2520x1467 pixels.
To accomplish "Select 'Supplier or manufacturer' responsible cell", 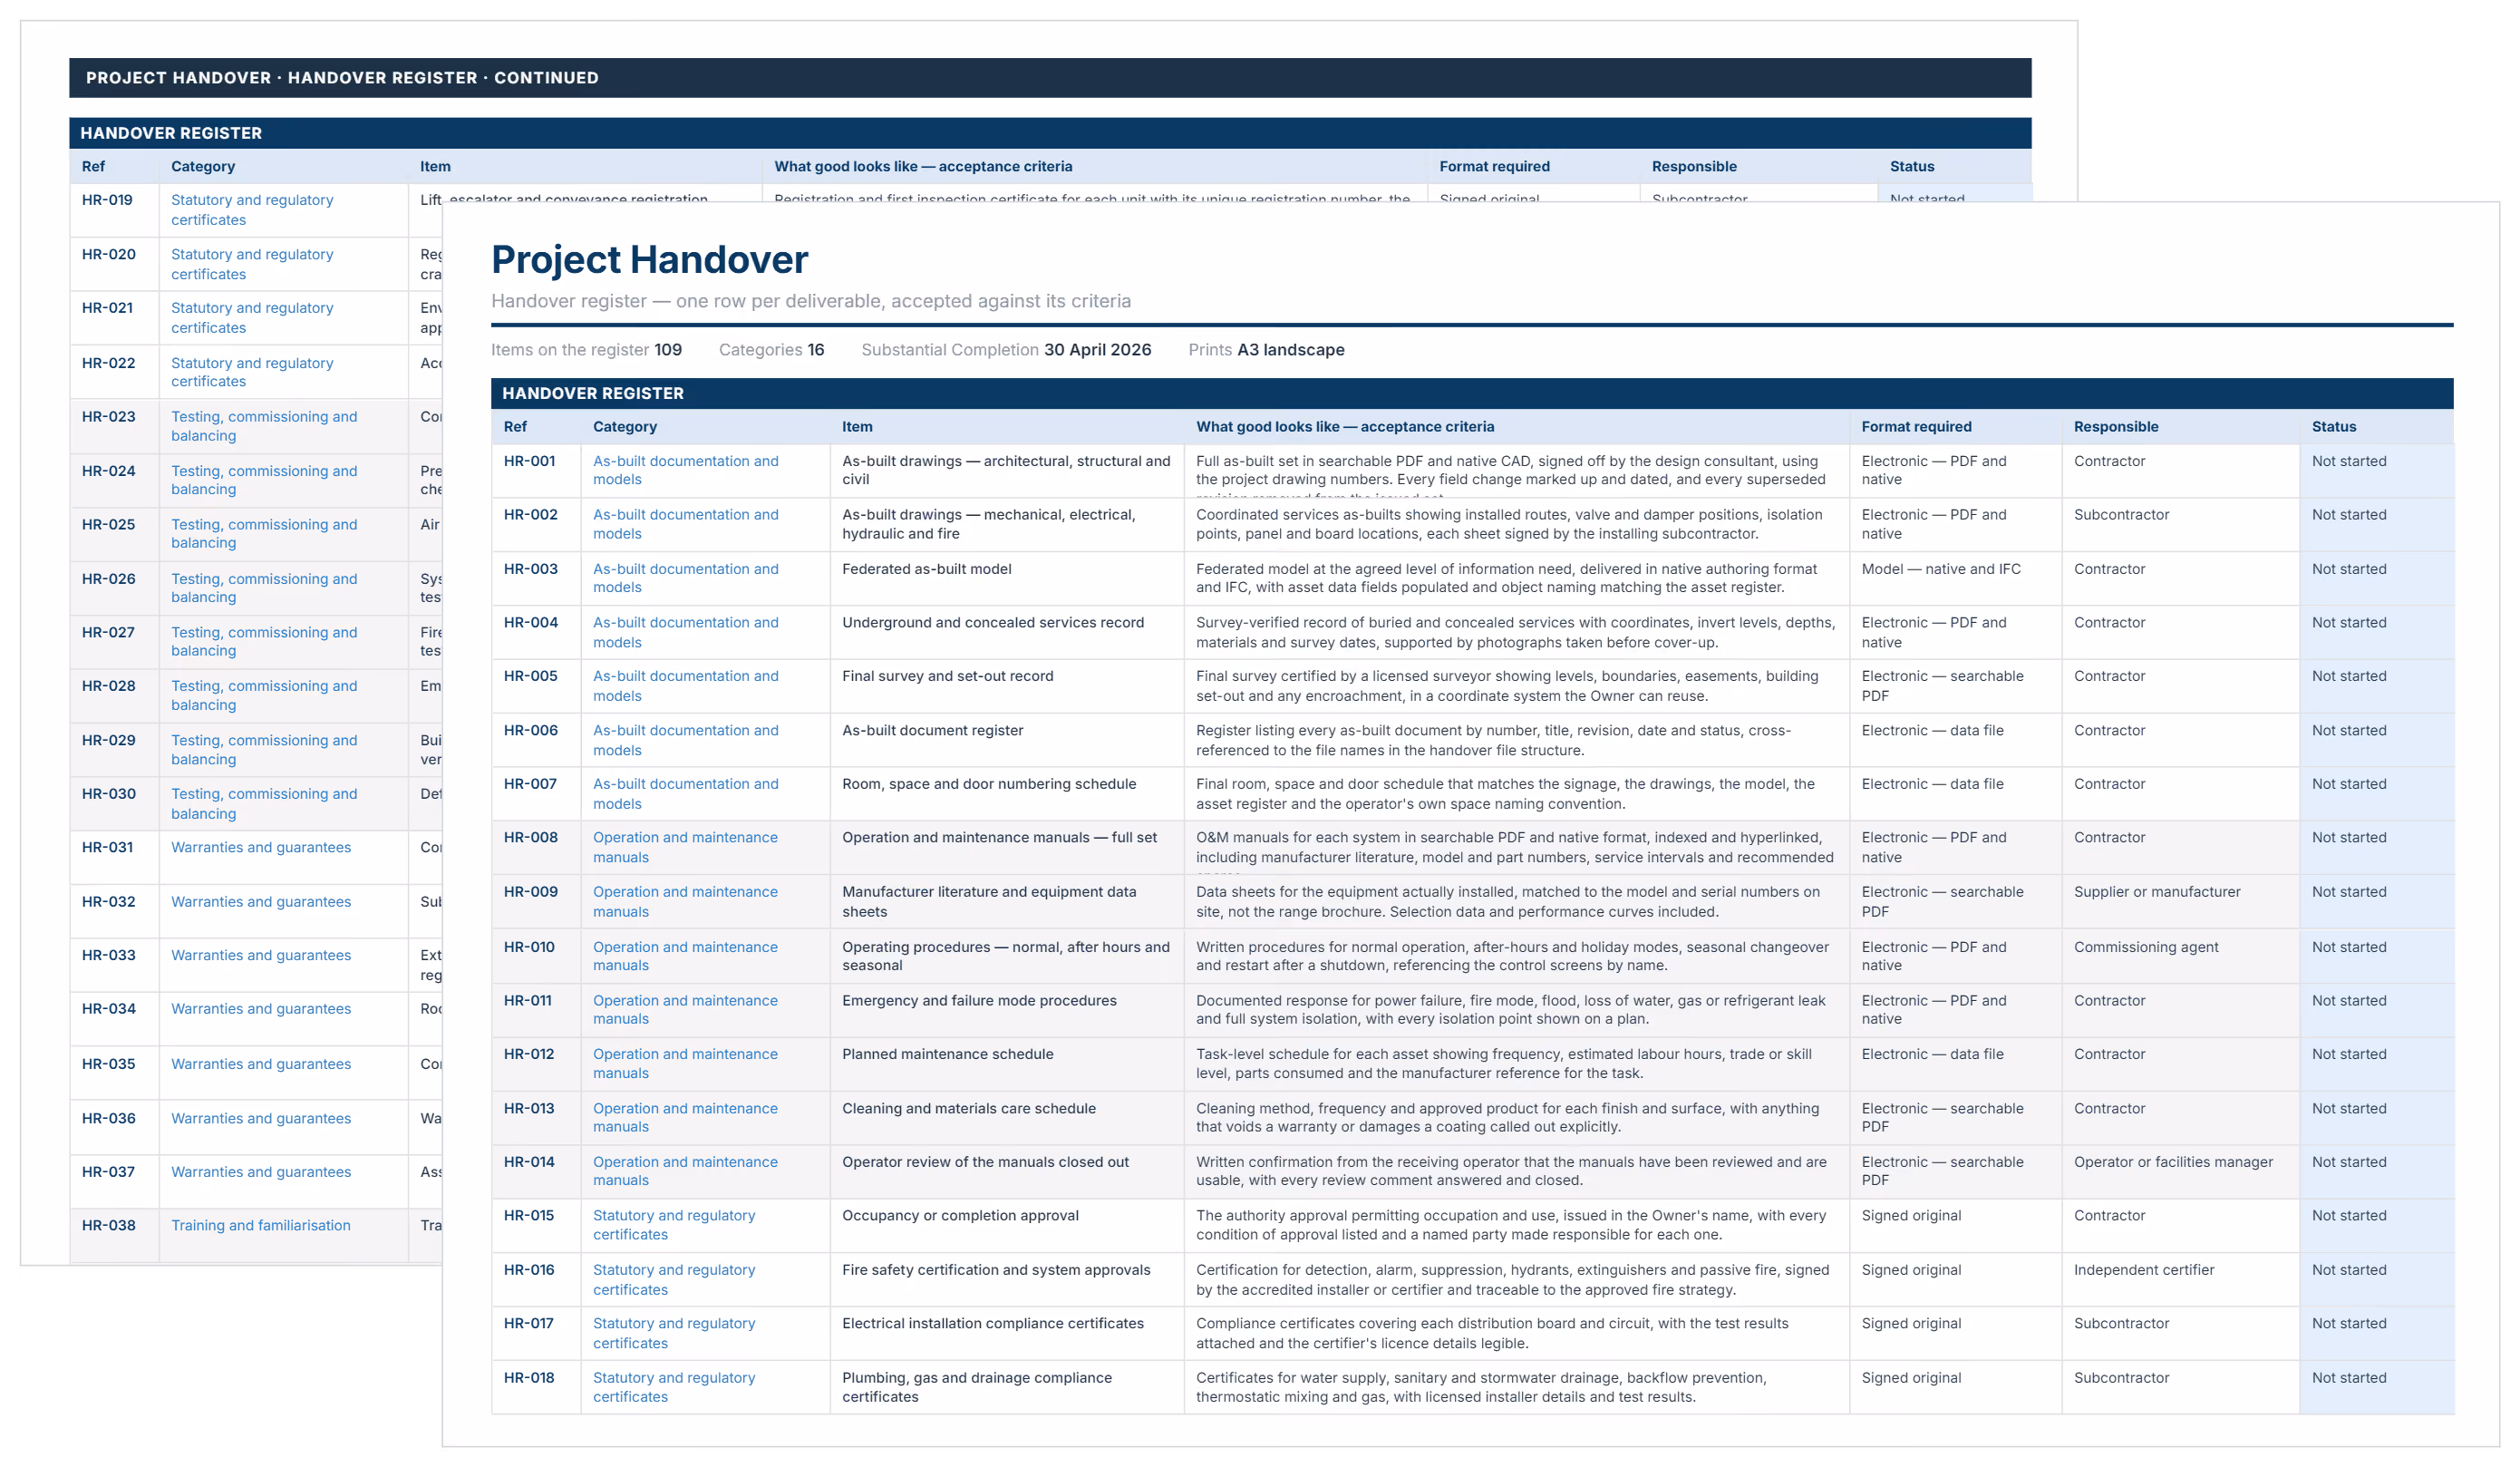I will pos(2180,902).
